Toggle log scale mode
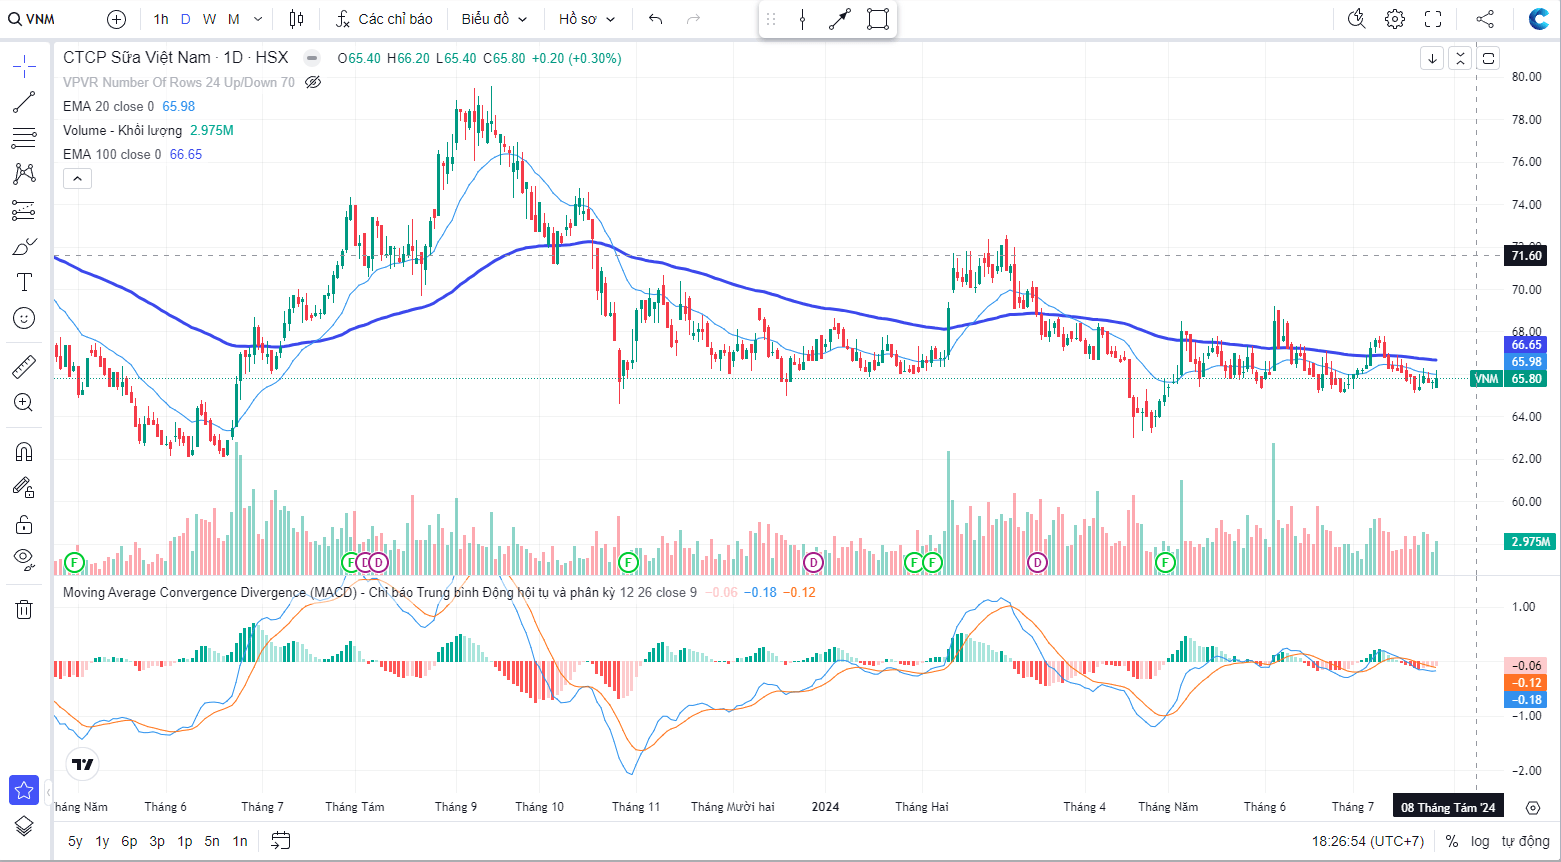 coord(1480,841)
